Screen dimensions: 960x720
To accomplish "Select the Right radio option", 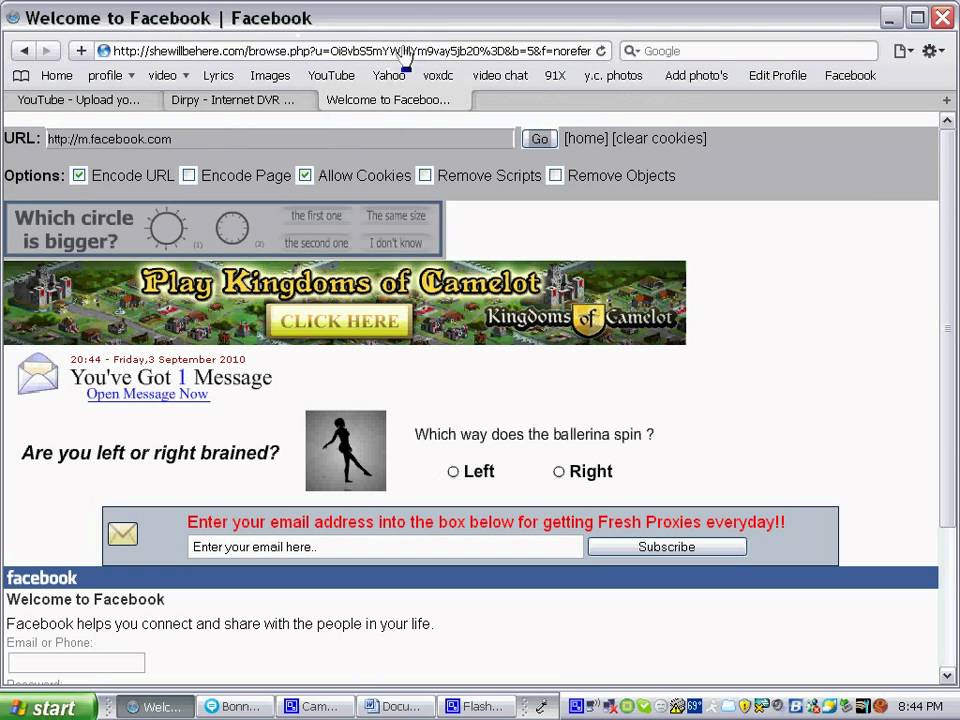I will 558,471.
